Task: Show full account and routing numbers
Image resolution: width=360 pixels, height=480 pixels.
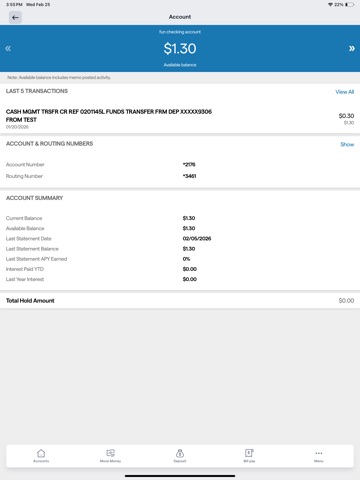Action: click(347, 144)
